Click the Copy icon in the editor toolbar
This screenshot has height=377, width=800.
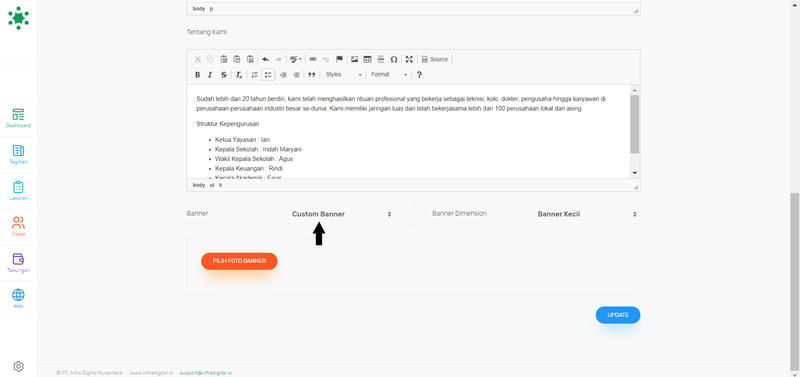(x=210, y=59)
